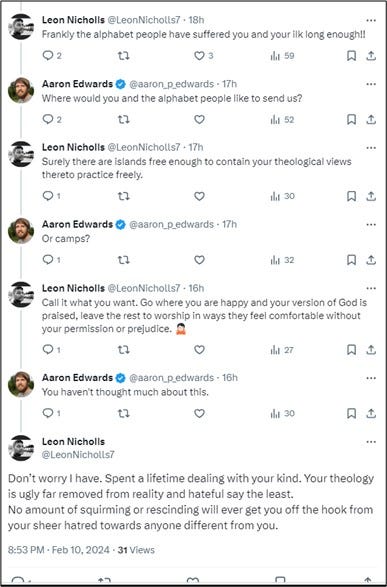View analytics showing 27 views

282,350
